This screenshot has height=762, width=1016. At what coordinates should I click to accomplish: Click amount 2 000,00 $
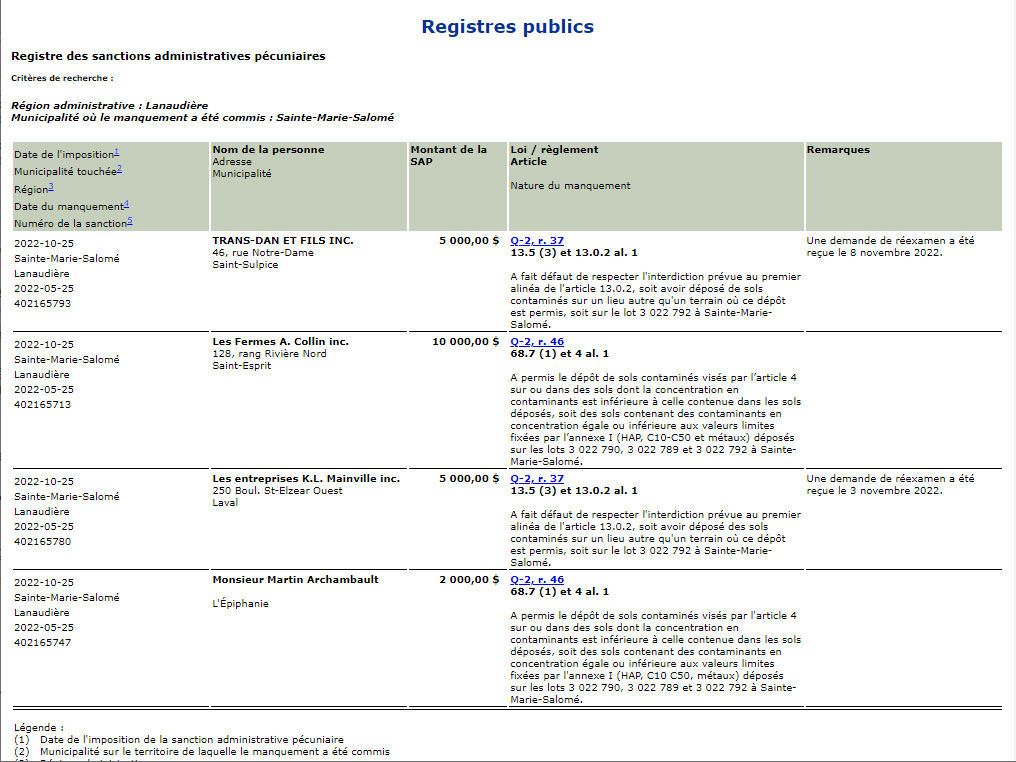click(469, 579)
